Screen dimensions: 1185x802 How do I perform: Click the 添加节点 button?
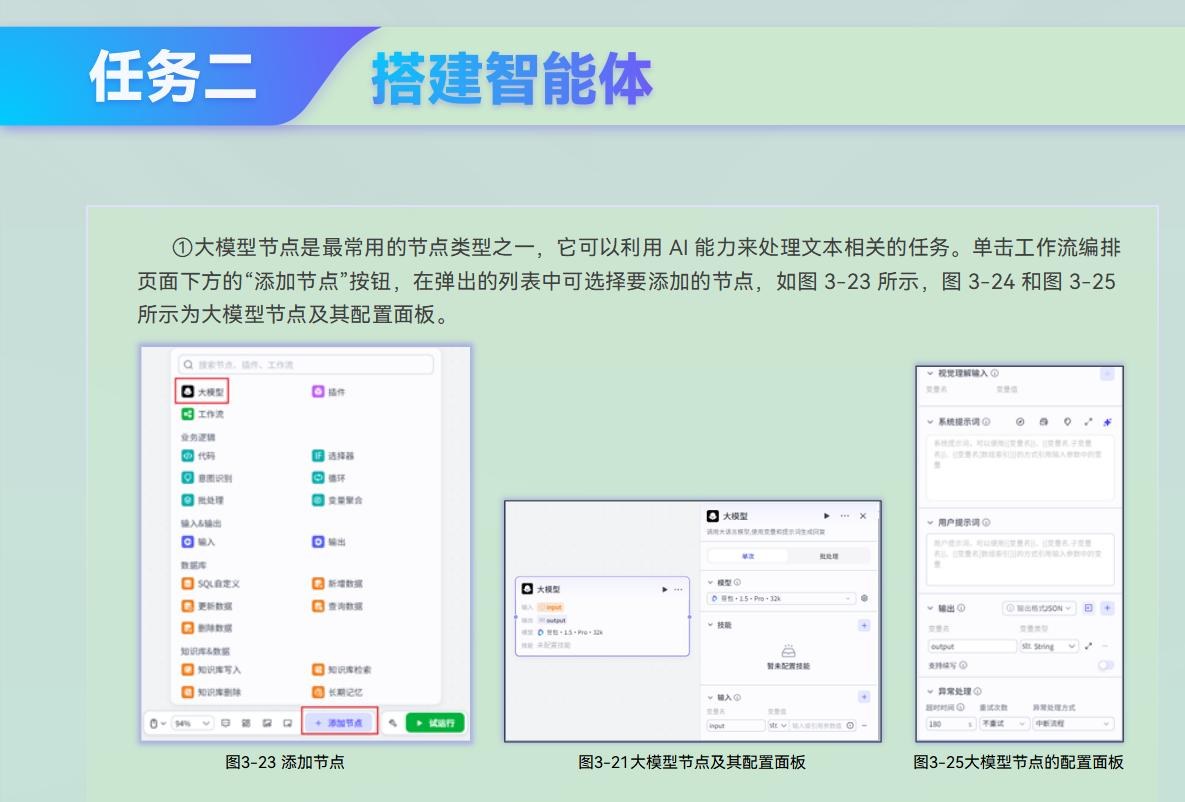tap(339, 723)
